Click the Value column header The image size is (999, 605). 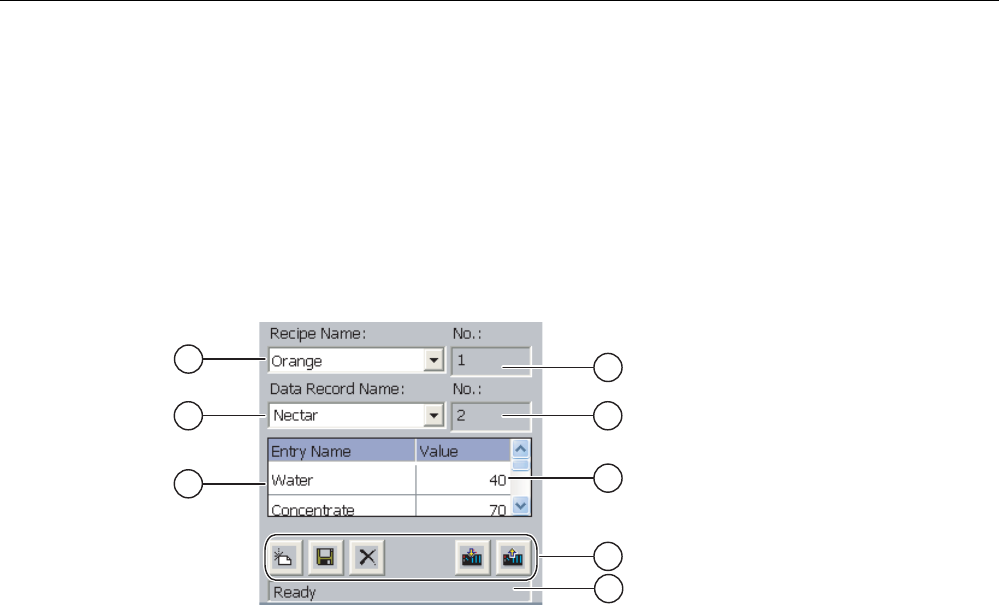(x=463, y=451)
